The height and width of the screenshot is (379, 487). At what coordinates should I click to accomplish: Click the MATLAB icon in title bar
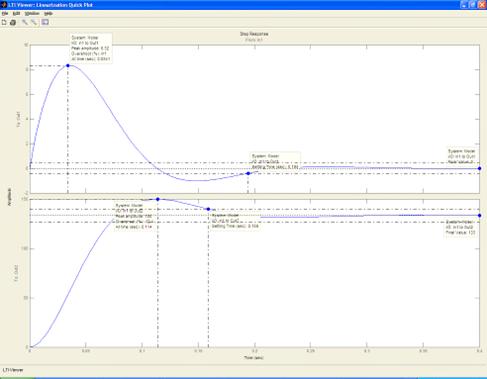(4, 5)
